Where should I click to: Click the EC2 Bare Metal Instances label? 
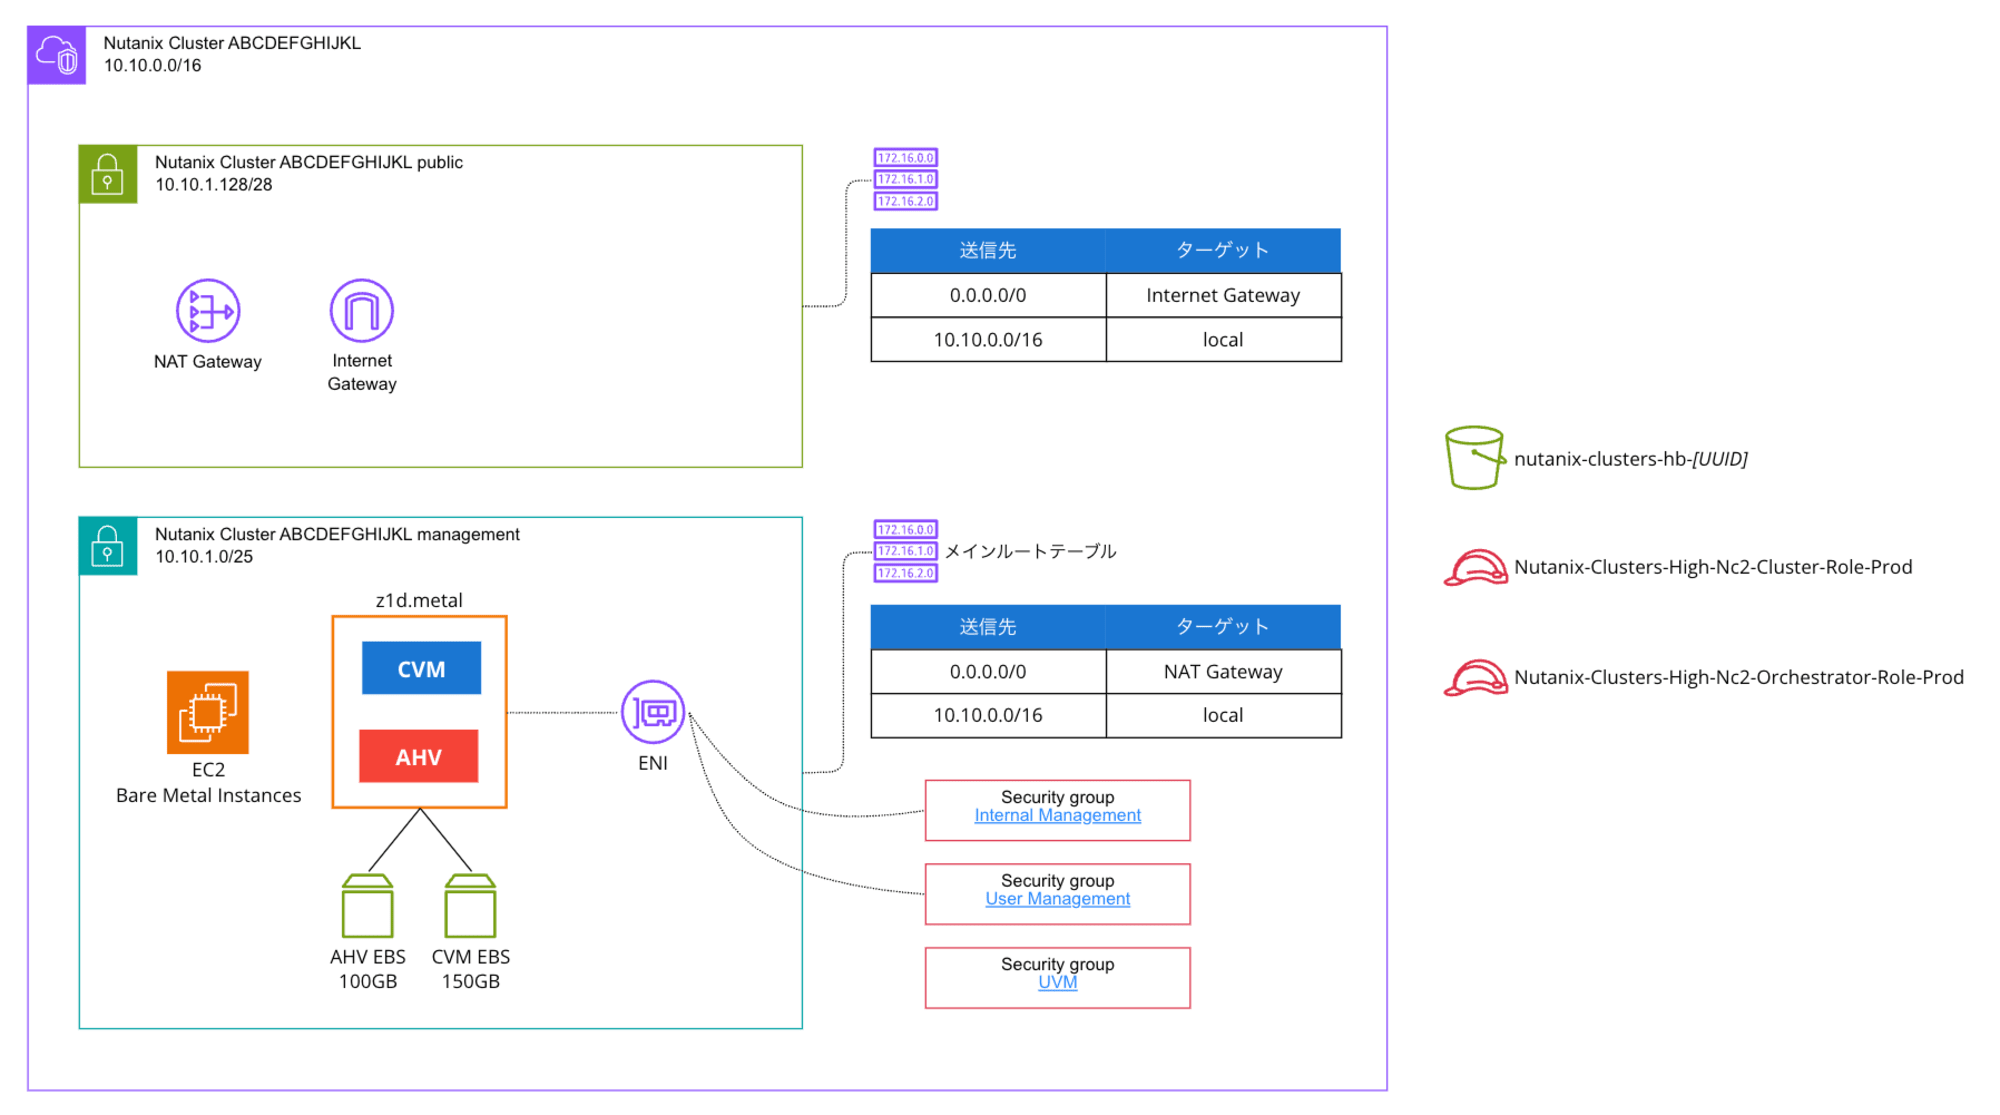click(x=208, y=783)
